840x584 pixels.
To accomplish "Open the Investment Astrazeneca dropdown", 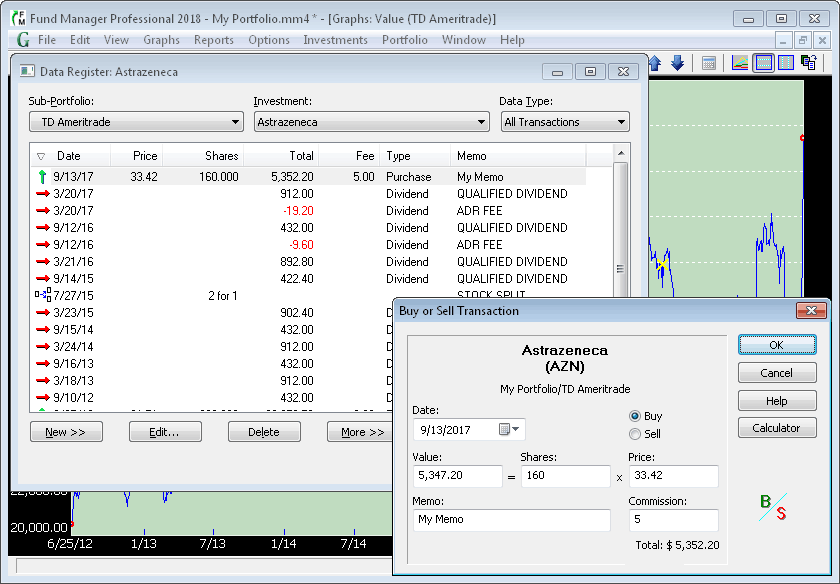I will [371, 122].
